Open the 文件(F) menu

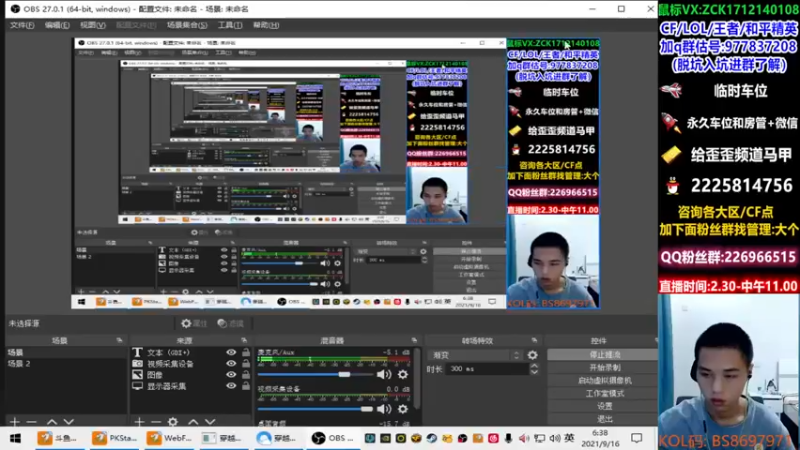click(22, 25)
